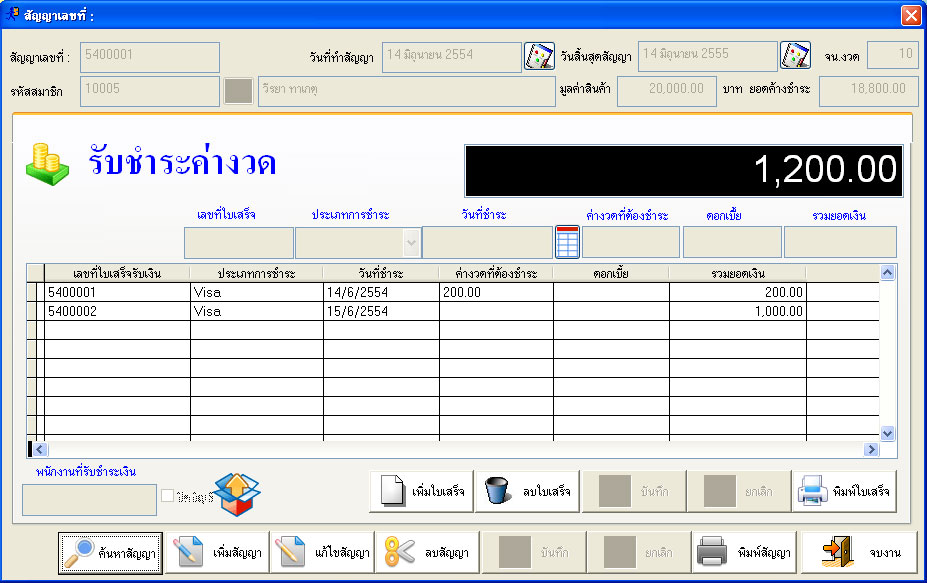Viewport: 927px width, 583px height.
Task: Select receipt row 5400002 in the table
Action: pos(117,311)
